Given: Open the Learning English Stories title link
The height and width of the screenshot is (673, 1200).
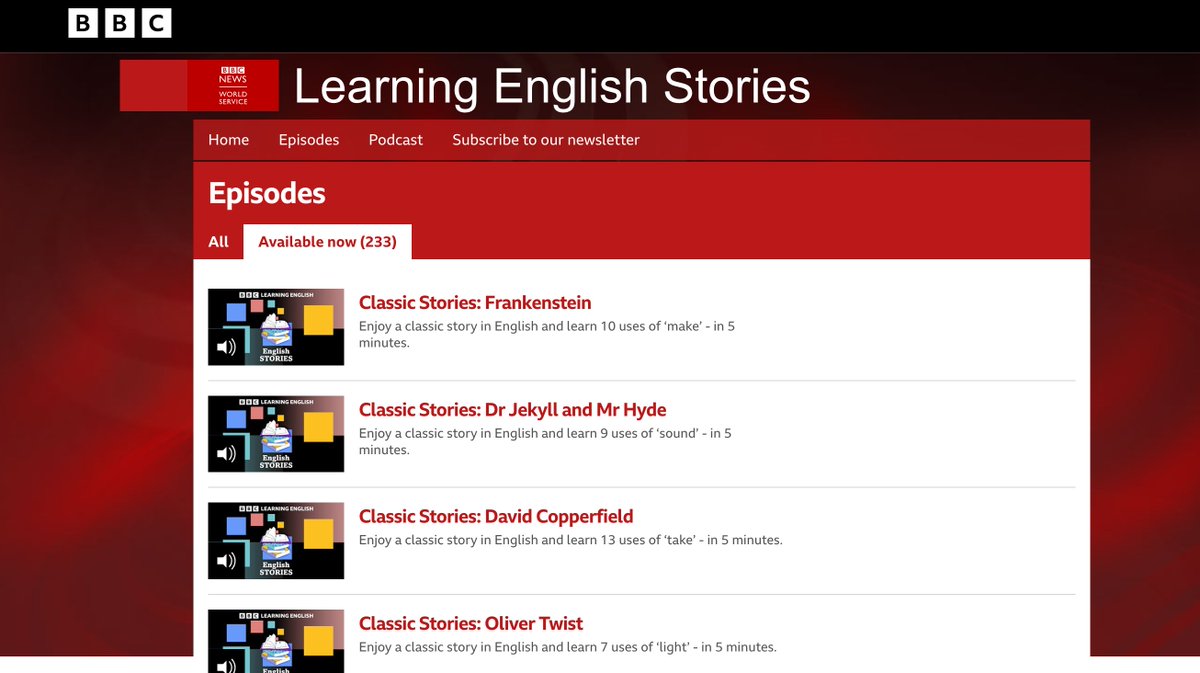Looking at the screenshot, I should 552,86.
